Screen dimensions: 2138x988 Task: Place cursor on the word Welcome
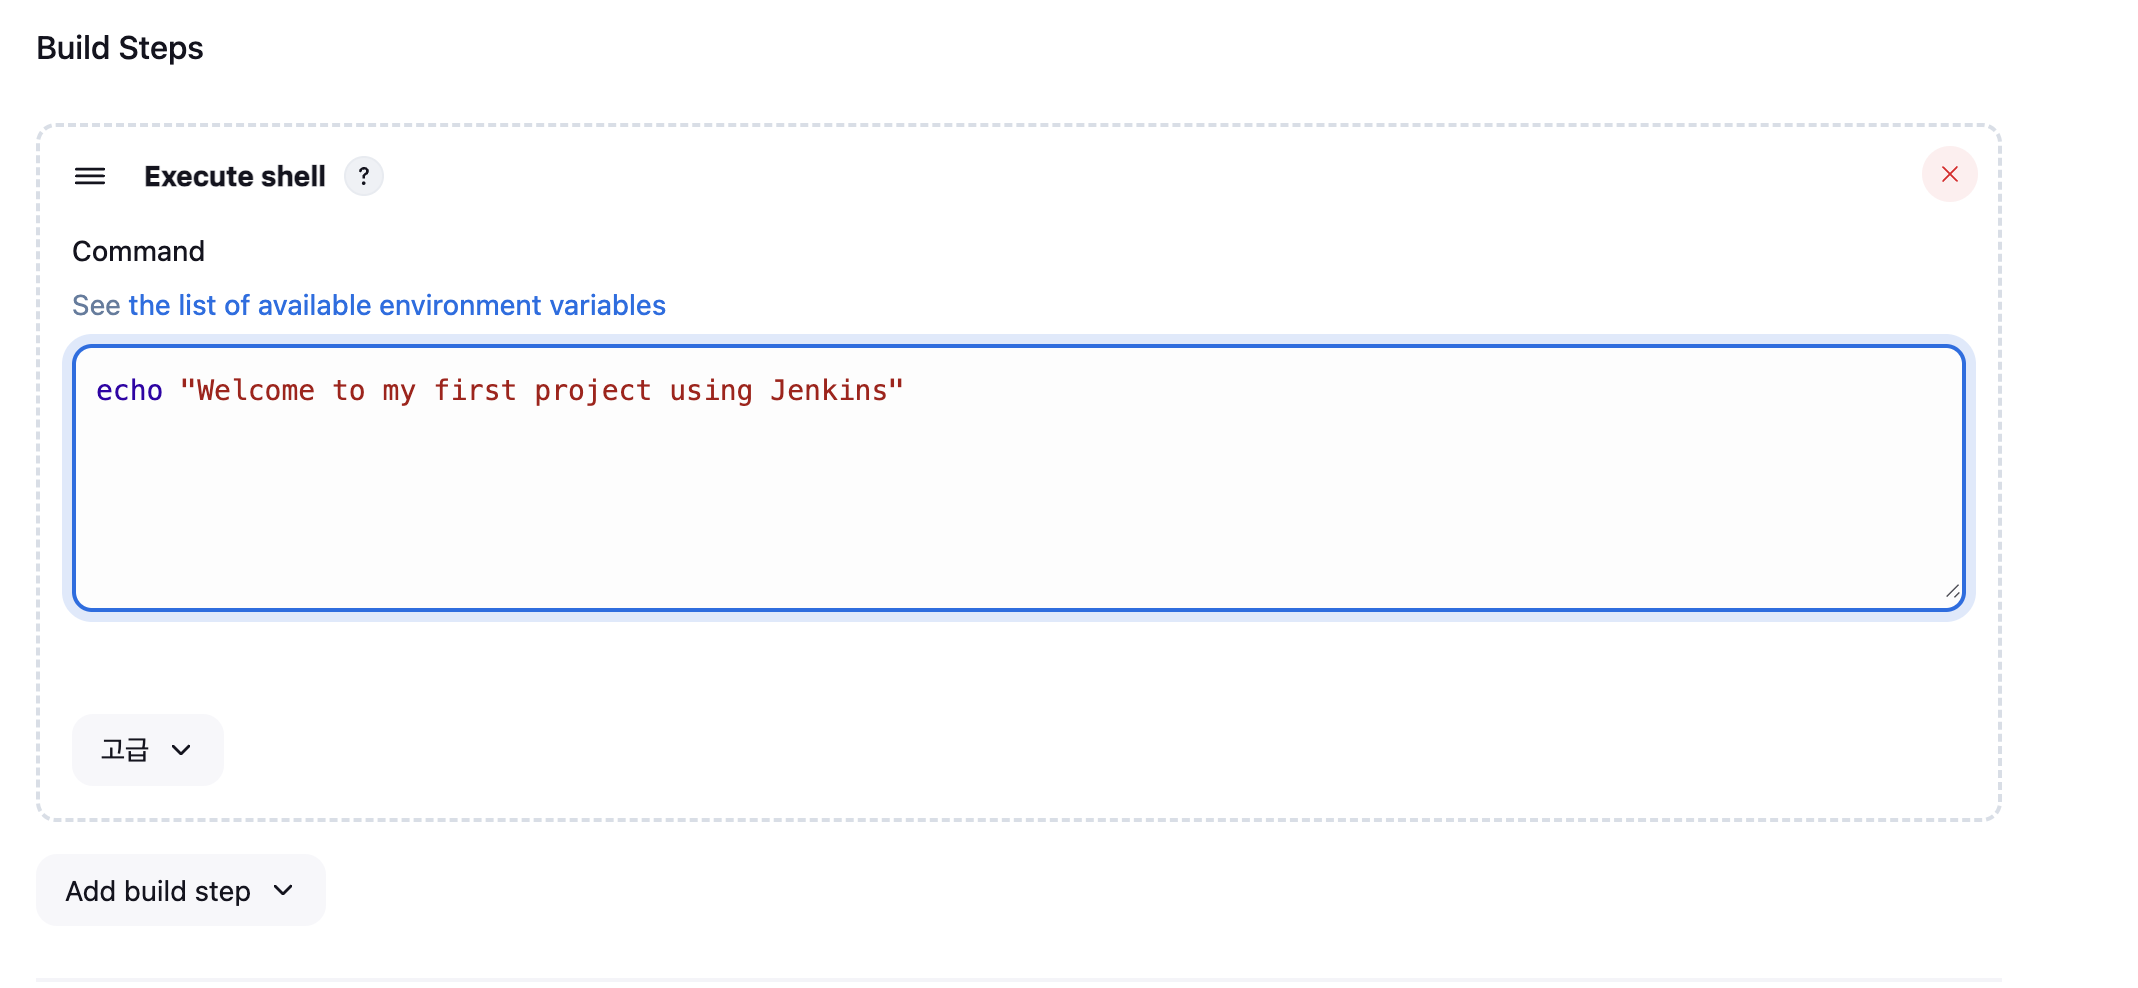pyautogui.click(x=255, y=390)
